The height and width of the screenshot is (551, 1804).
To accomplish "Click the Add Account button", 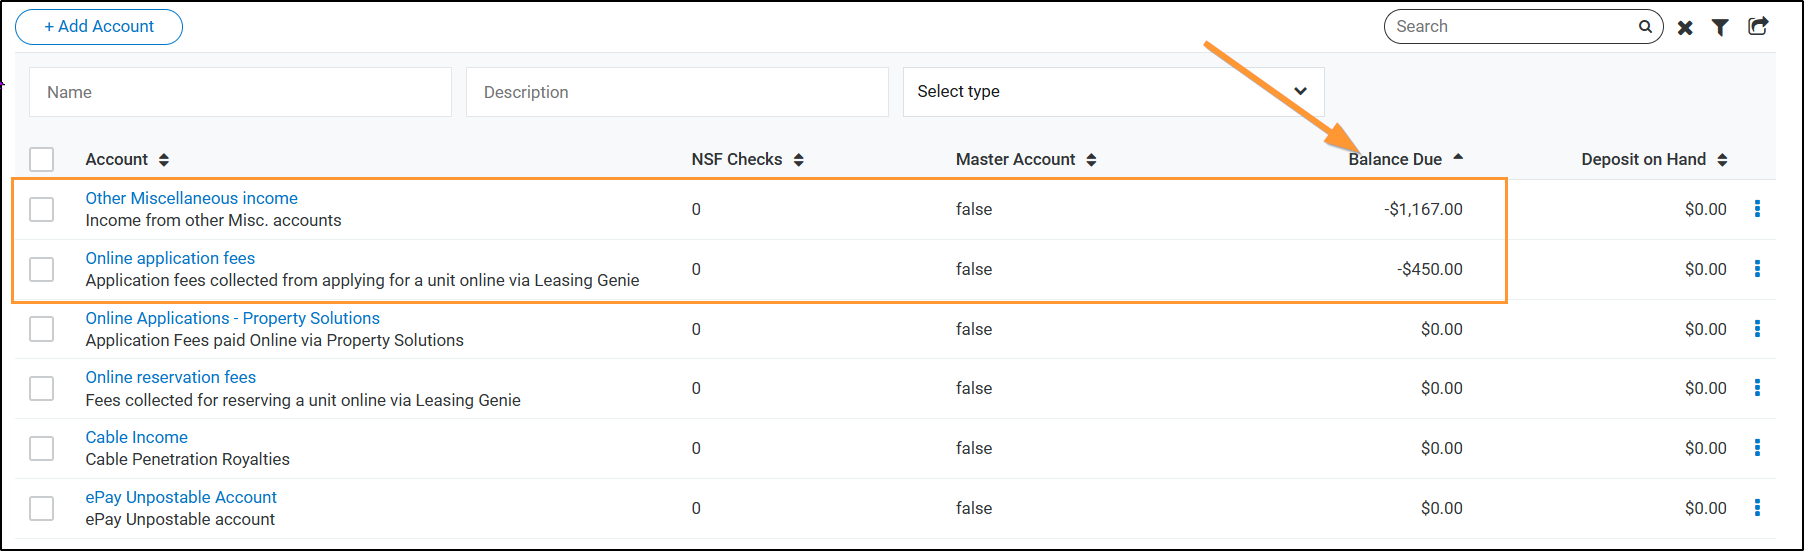I will [x=99, y=27].
